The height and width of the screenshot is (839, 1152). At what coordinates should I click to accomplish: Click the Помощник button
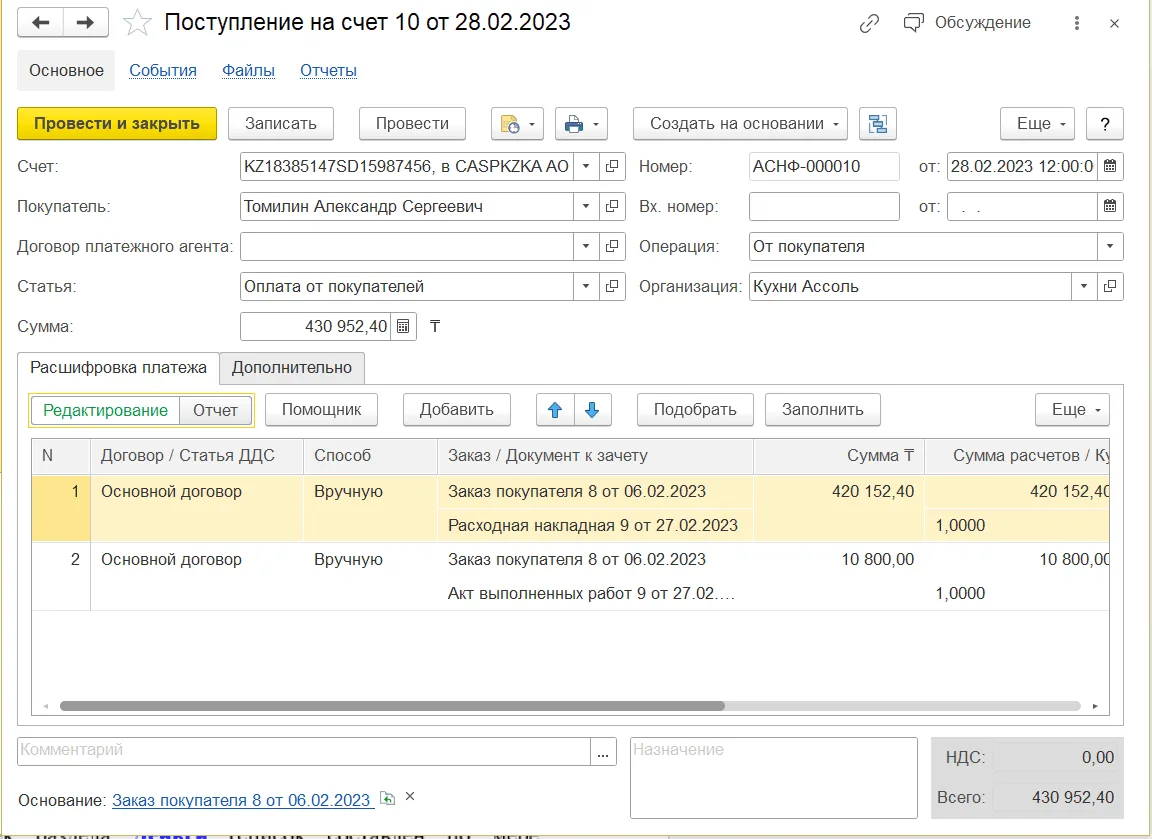[322, 410]
